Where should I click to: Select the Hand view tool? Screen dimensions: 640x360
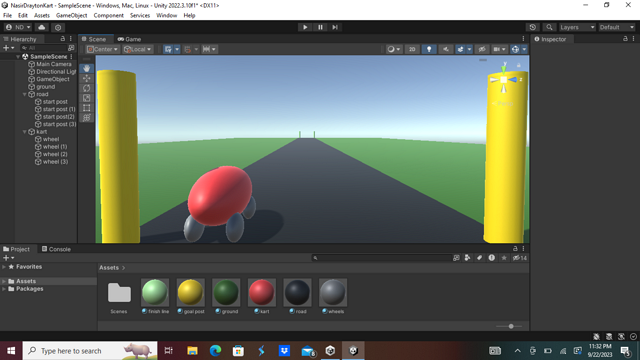87,68
